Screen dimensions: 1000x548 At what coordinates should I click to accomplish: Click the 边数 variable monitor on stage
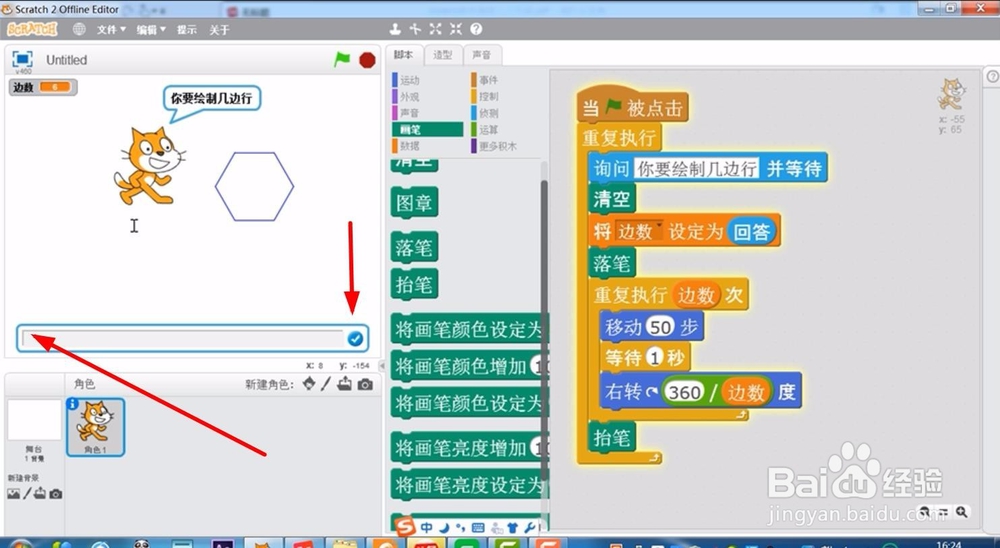43,87
